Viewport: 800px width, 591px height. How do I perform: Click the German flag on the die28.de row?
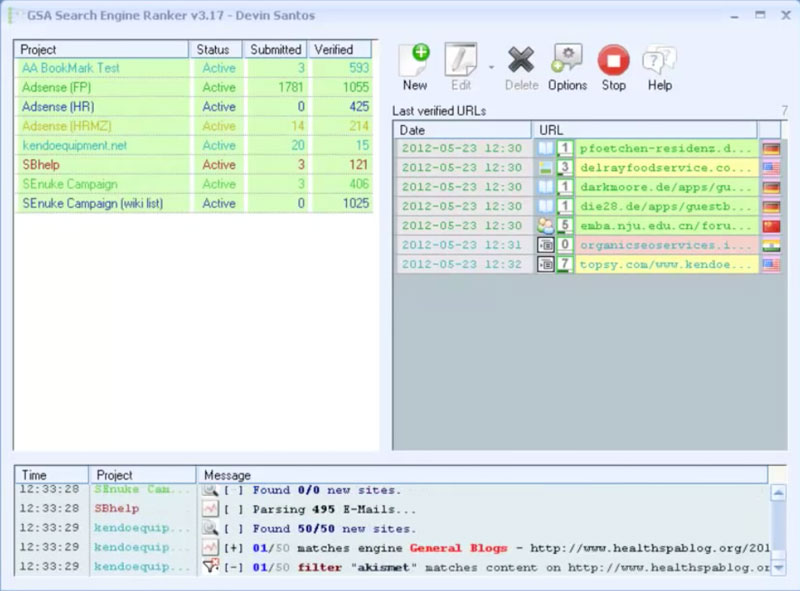pos(771,207)
